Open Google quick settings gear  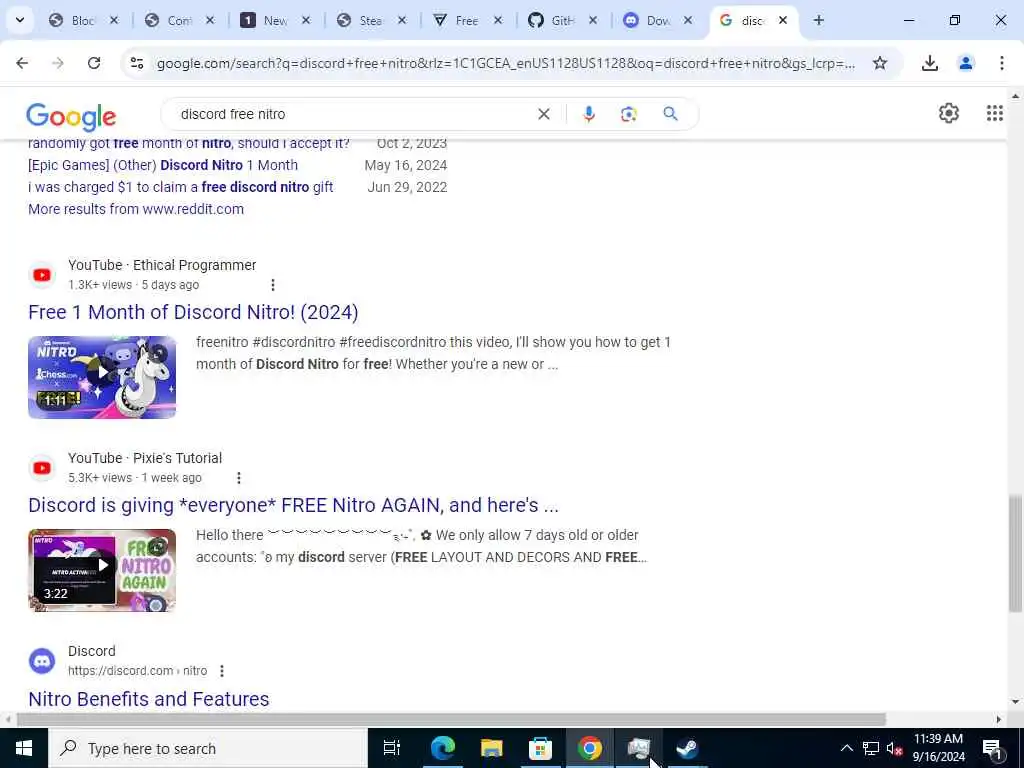[948, 113]
